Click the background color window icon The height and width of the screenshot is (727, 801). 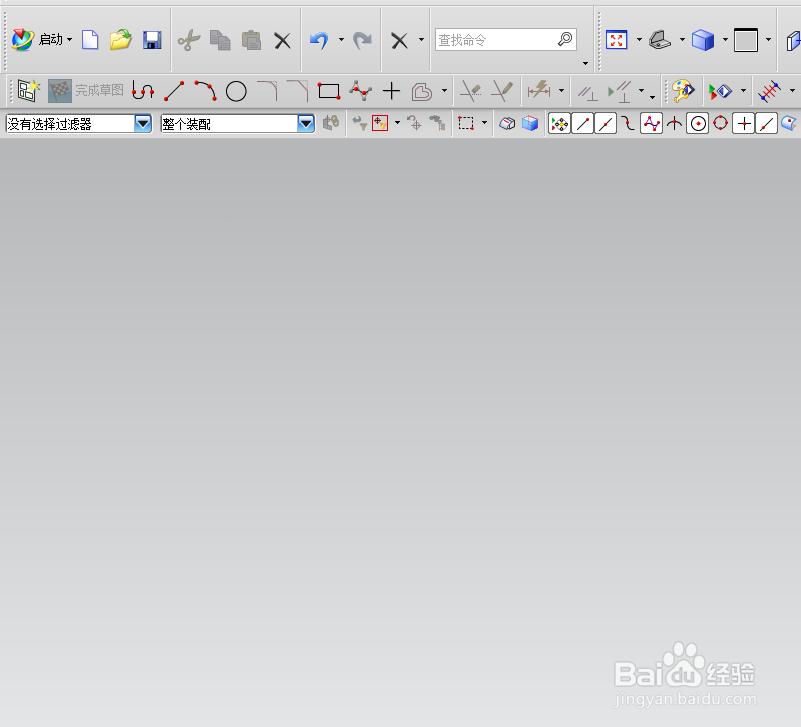click(x=746, y=40)
